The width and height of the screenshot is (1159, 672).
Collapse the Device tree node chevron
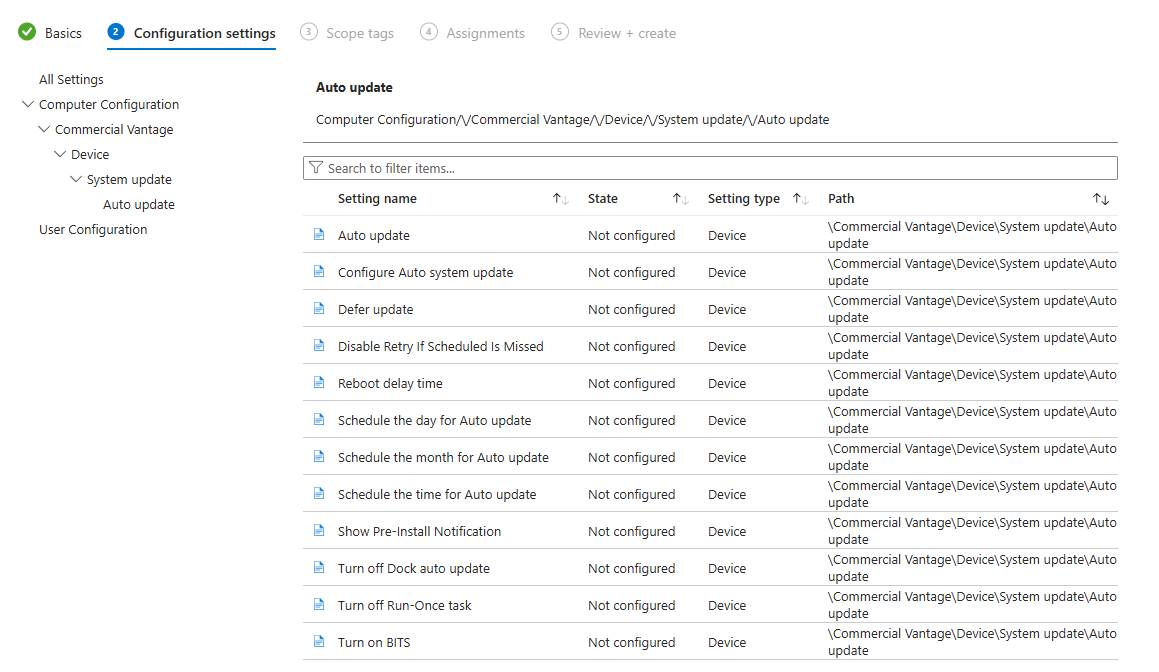coord(60,155)
